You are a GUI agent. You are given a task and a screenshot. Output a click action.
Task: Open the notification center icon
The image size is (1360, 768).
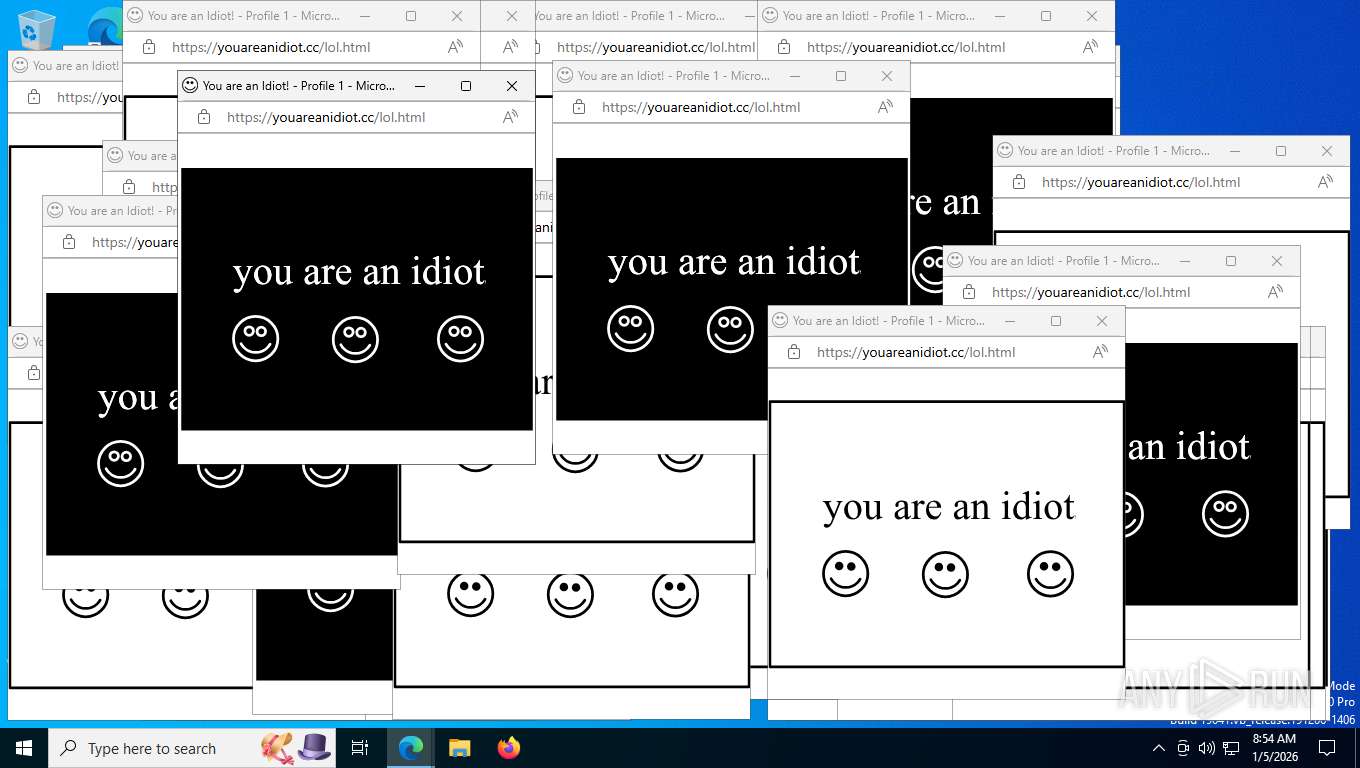click(x=1327, y=748)
